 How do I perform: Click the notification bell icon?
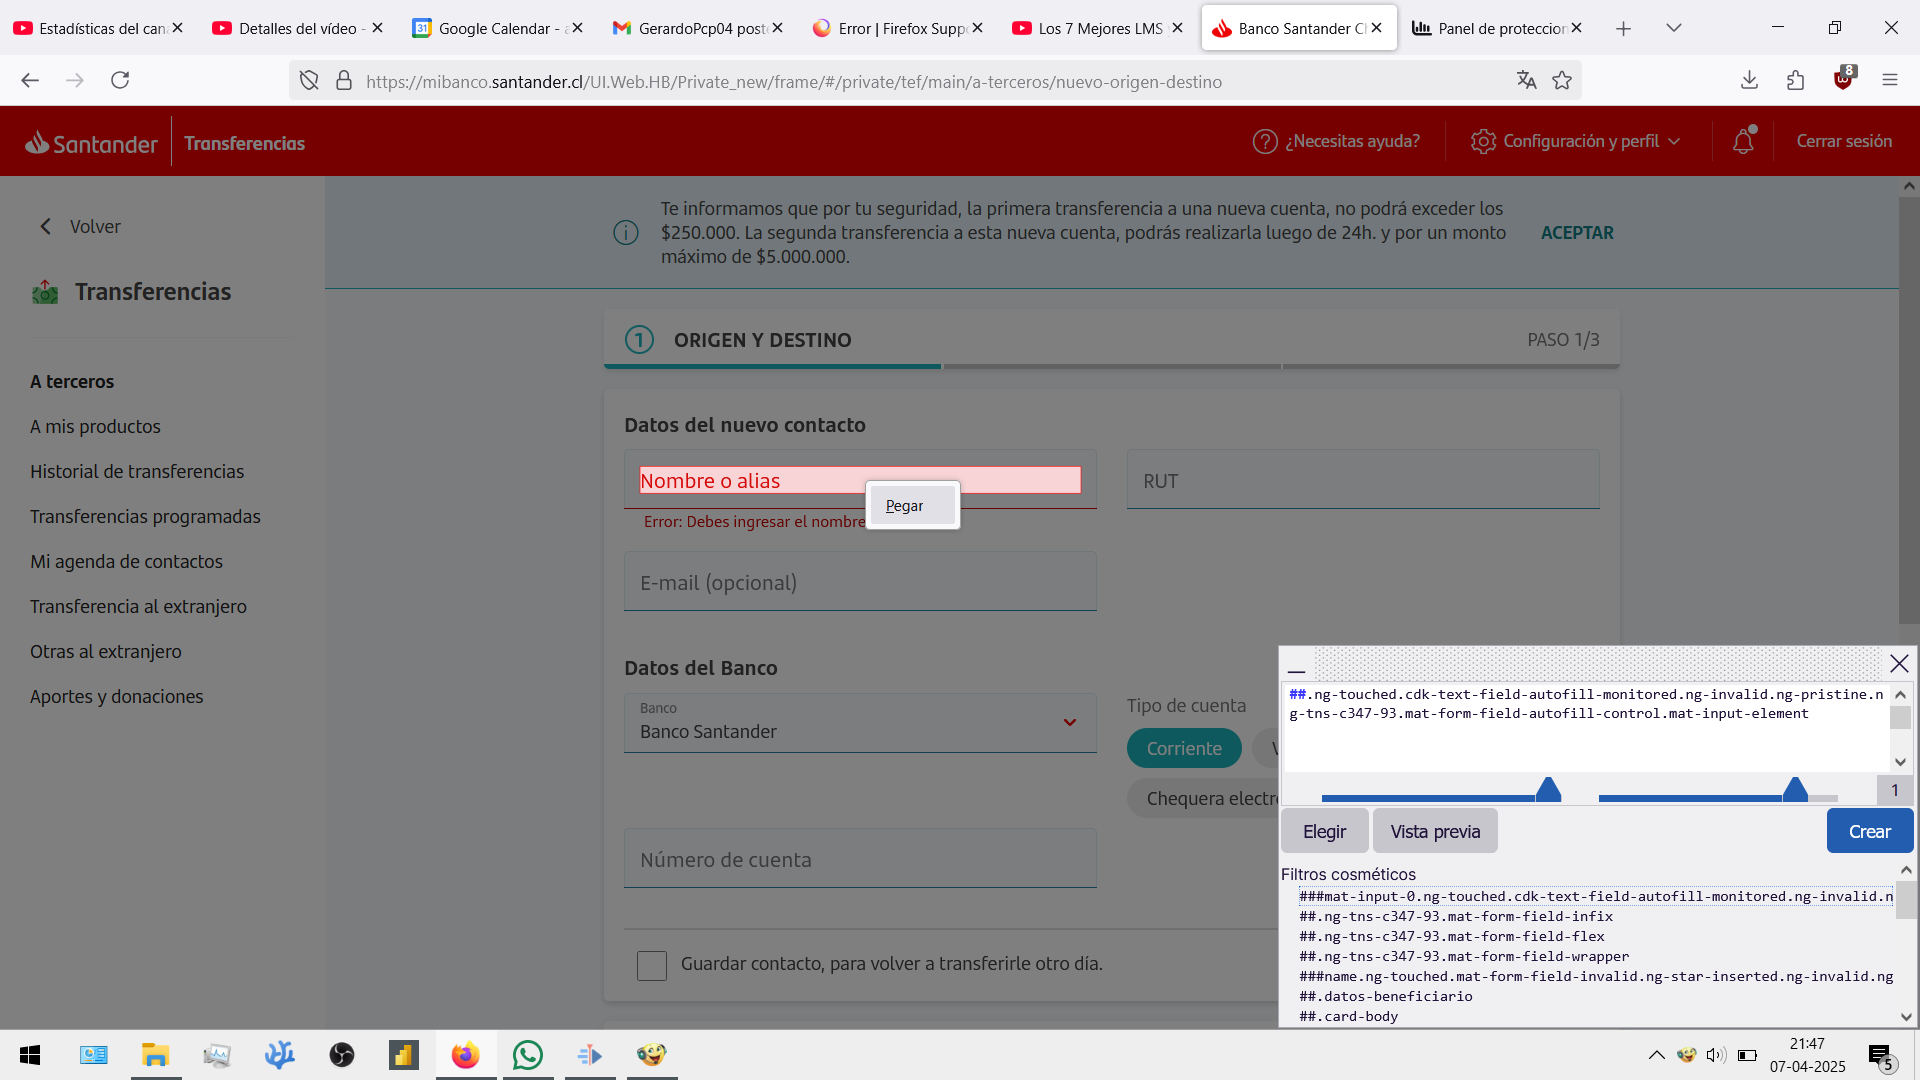pos(1743,142)
